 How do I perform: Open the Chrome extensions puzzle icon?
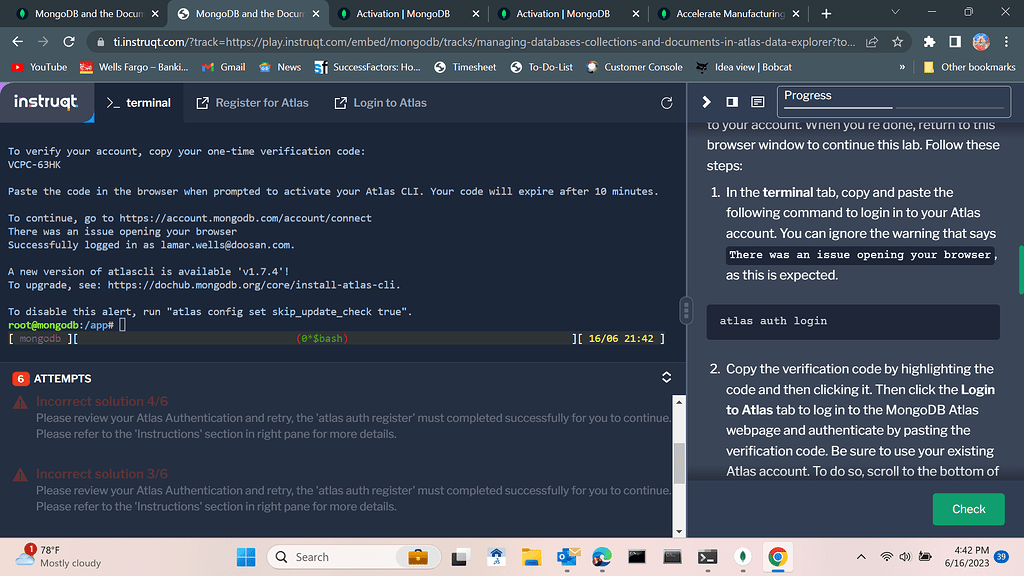(929, 42)
